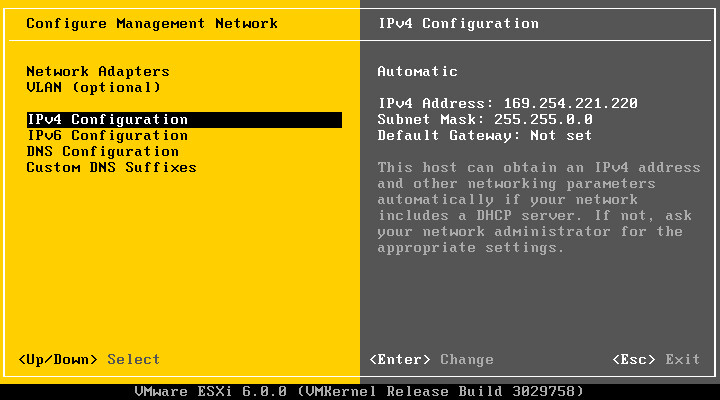Screen dimensions: 720x400
Task: Select highlighted IPv4 Configuration entry
Action: 184,119
